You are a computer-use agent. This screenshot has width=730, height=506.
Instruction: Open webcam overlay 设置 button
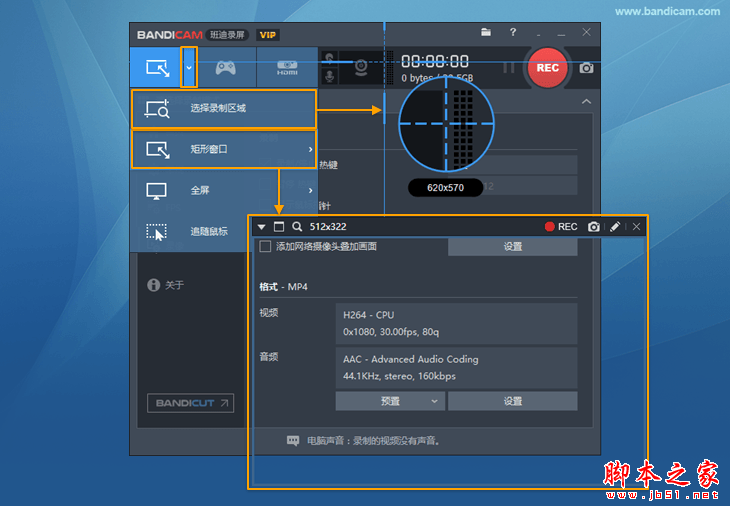(513, 247)
